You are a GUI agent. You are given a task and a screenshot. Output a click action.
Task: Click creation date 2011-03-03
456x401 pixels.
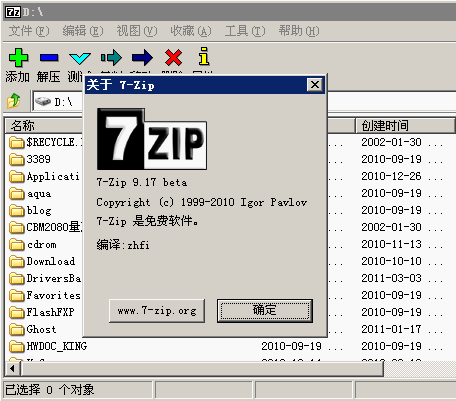click(391, 278)
